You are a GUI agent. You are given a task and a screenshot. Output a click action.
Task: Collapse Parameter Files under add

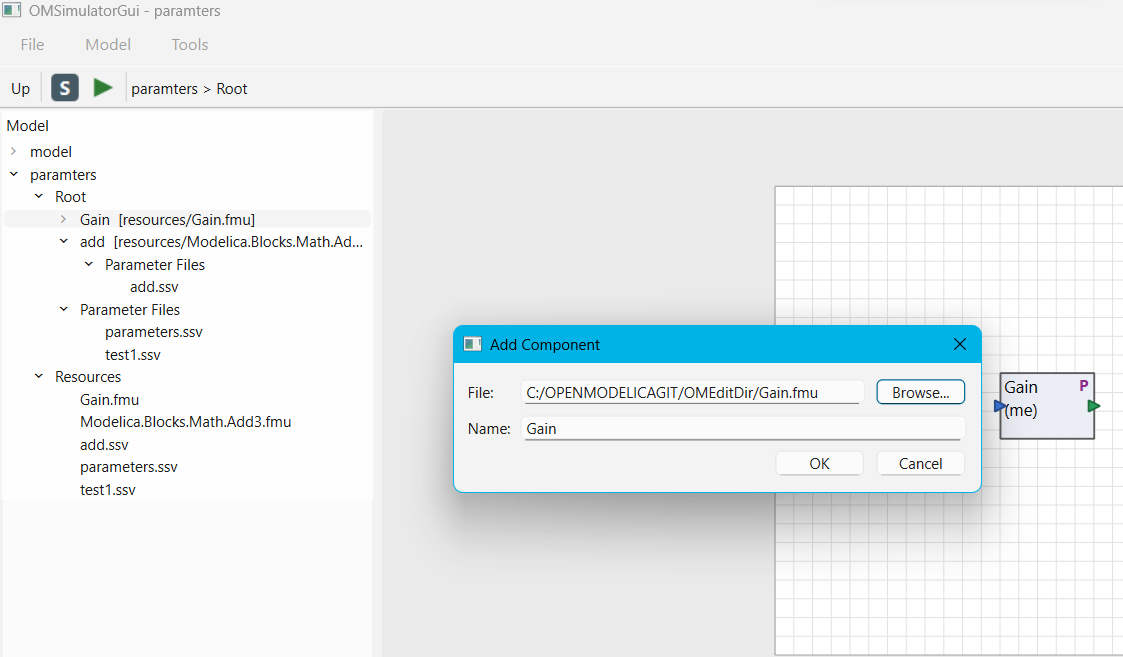tap(89, 264)
